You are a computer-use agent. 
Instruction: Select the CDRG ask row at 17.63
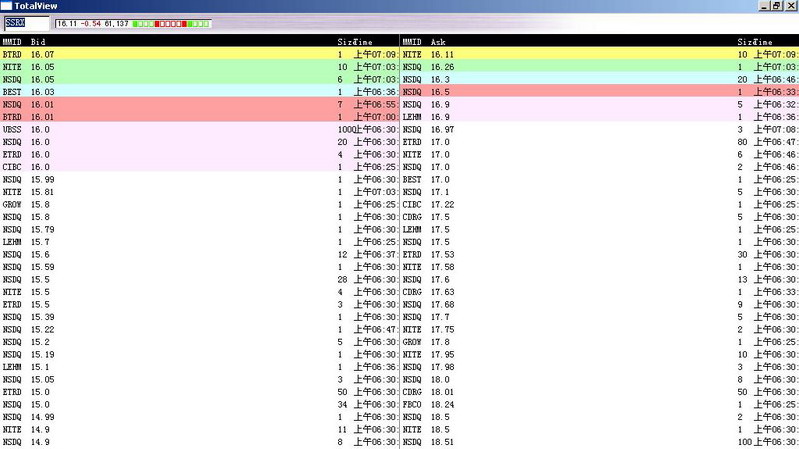click(x=600, y=292)
